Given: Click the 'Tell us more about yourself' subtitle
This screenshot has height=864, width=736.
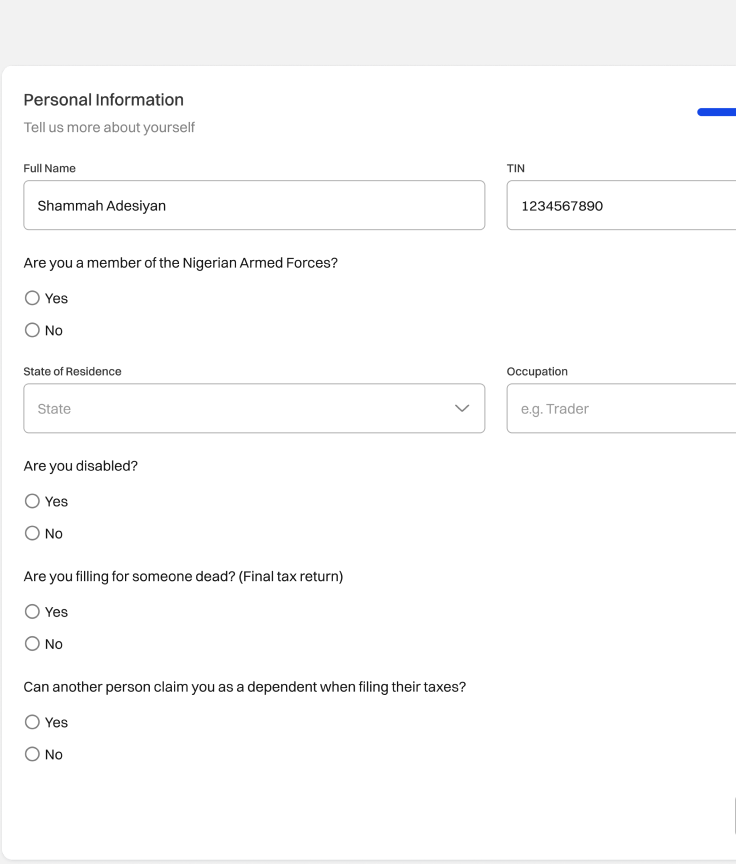Looking at the screenshot, I should (109, 127).
